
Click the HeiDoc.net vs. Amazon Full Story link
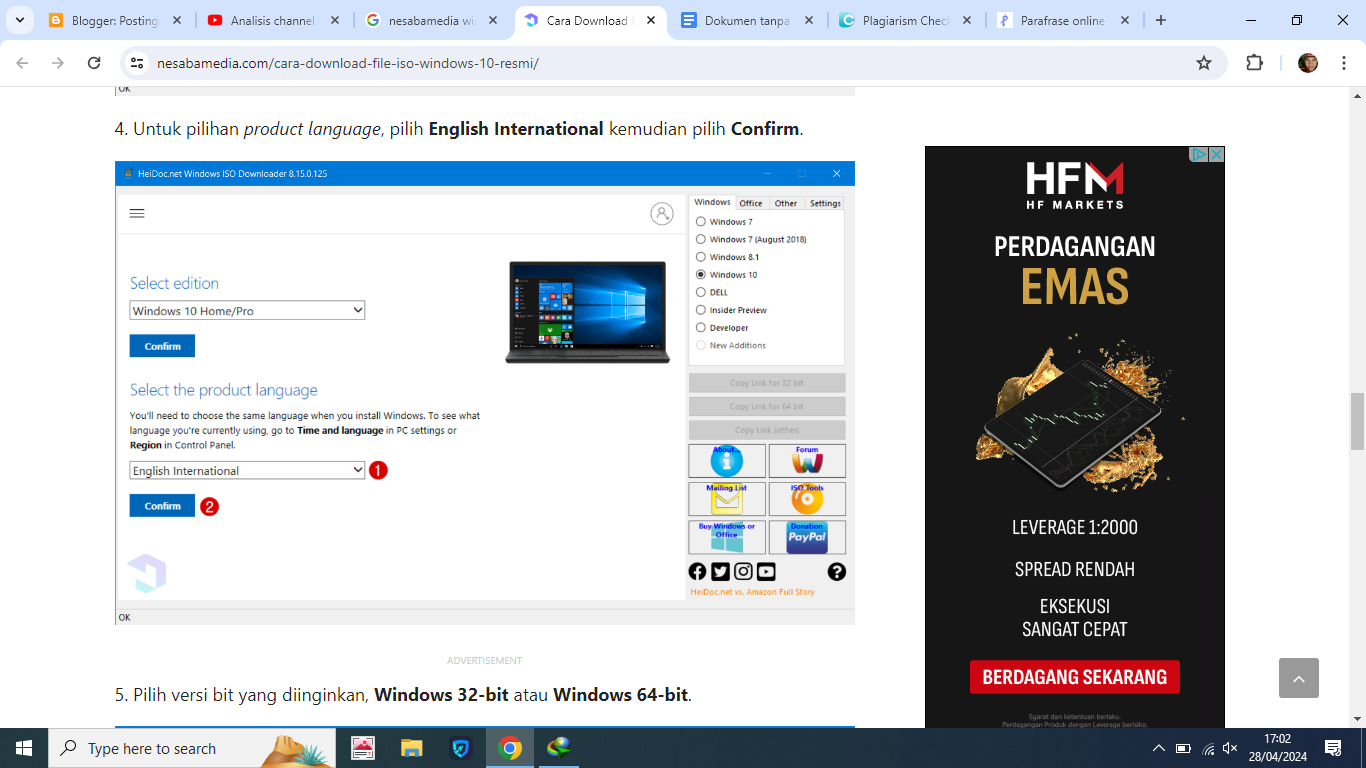pos(752,592)
